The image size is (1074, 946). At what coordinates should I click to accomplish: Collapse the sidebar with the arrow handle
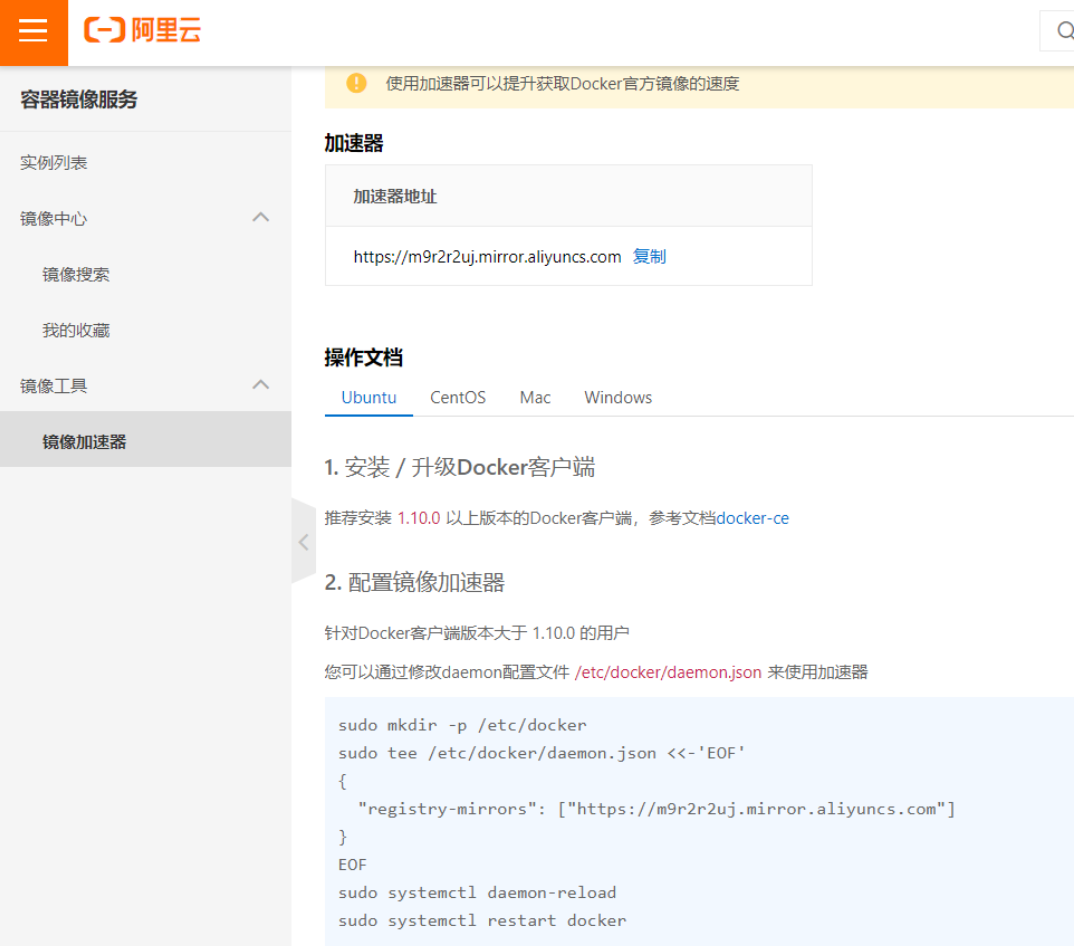(x=303, y=542)
